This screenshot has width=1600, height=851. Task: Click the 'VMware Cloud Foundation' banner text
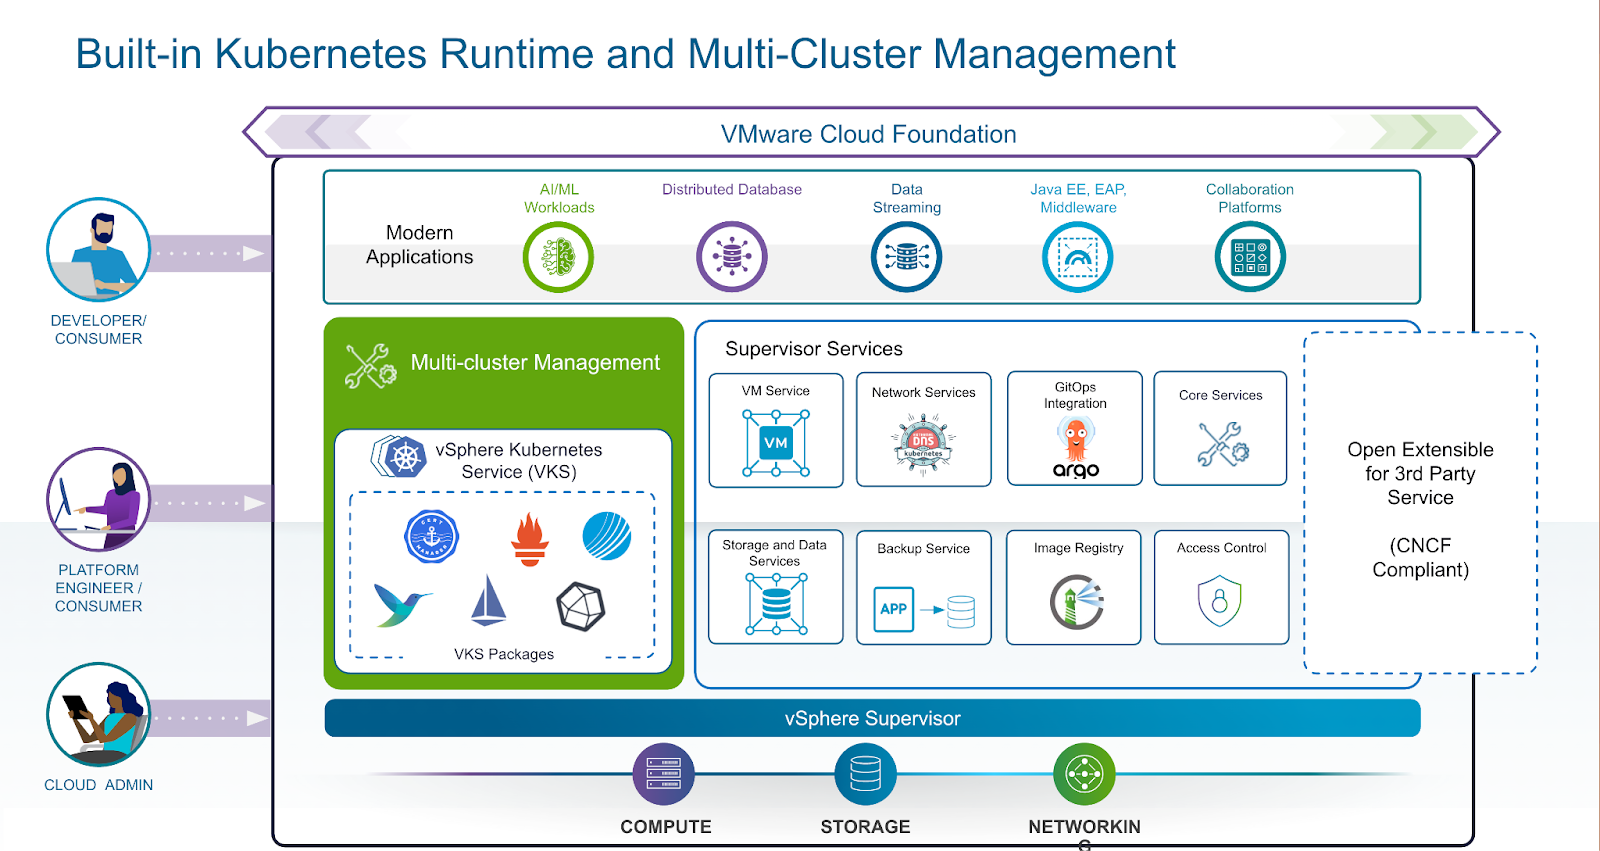point(869,134)
